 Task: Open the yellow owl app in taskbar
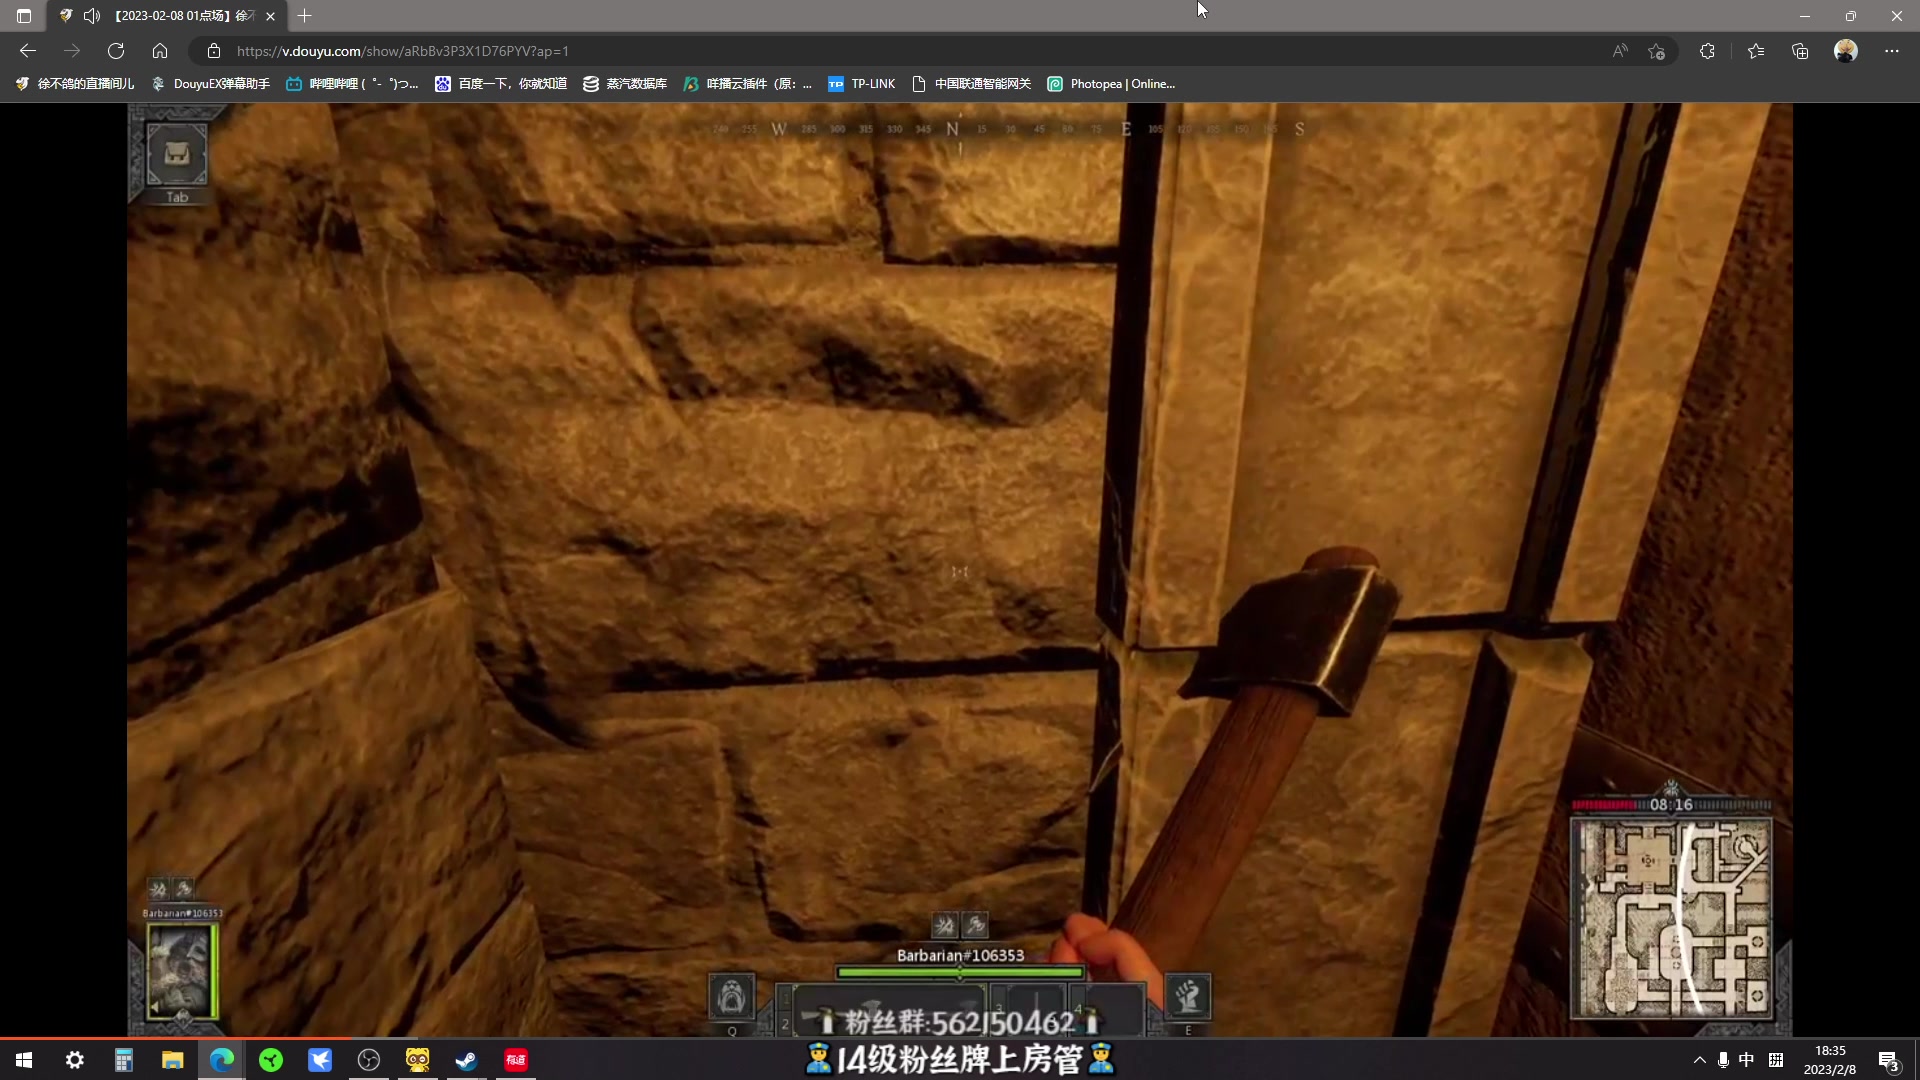tap(418, 1060)
